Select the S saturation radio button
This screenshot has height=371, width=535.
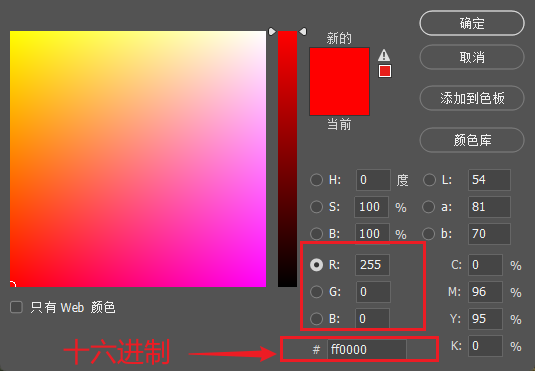316,207
